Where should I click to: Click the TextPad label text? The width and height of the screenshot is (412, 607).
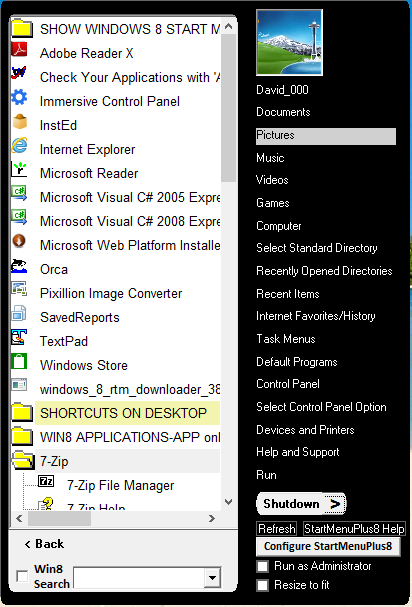point(64,341)
